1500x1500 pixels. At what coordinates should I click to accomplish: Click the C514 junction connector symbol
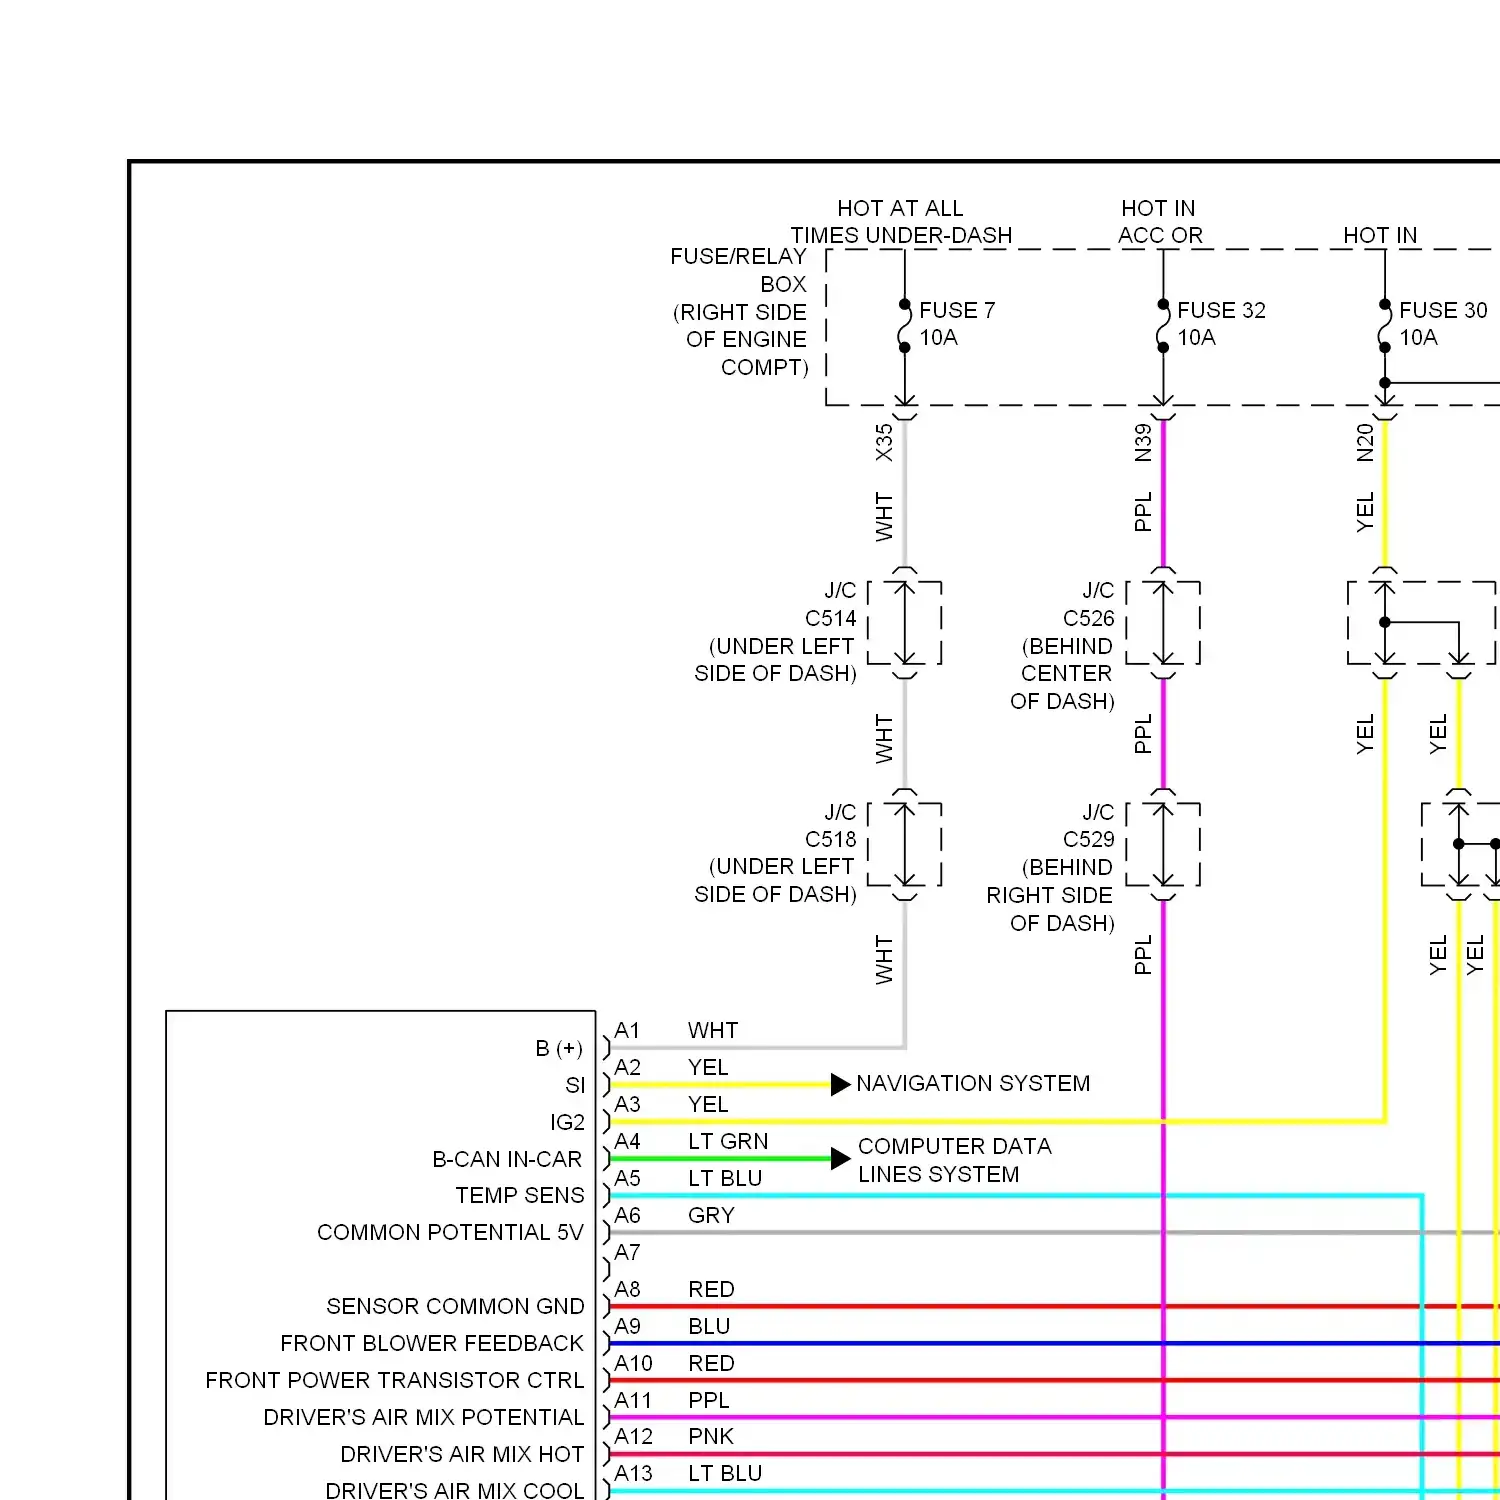(905, 623)
